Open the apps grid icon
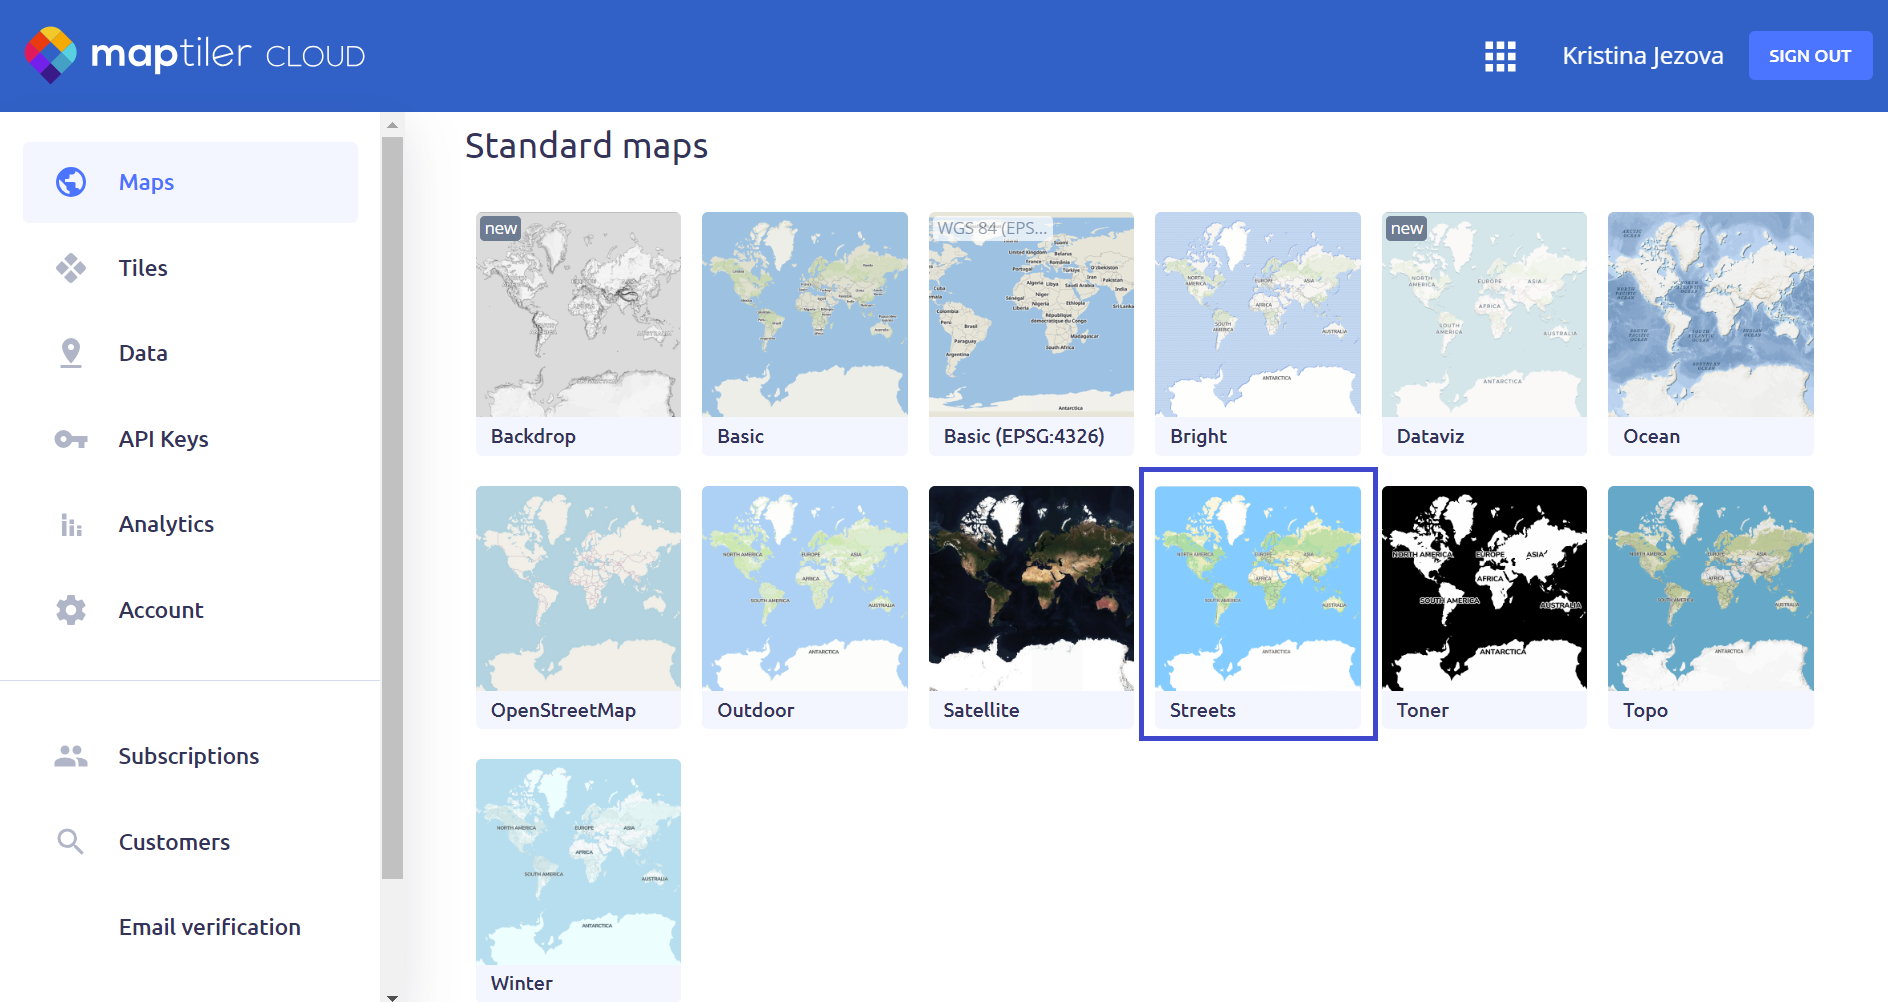This screenshot has width=1888, height=1002. (x=1500, y=56)
